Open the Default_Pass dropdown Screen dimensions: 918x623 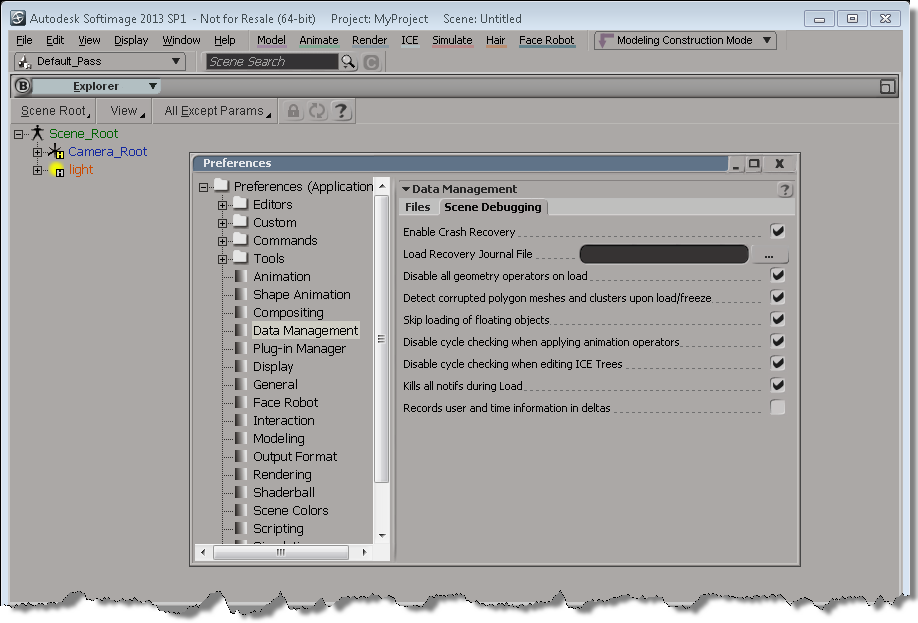(x=100, y=62)
